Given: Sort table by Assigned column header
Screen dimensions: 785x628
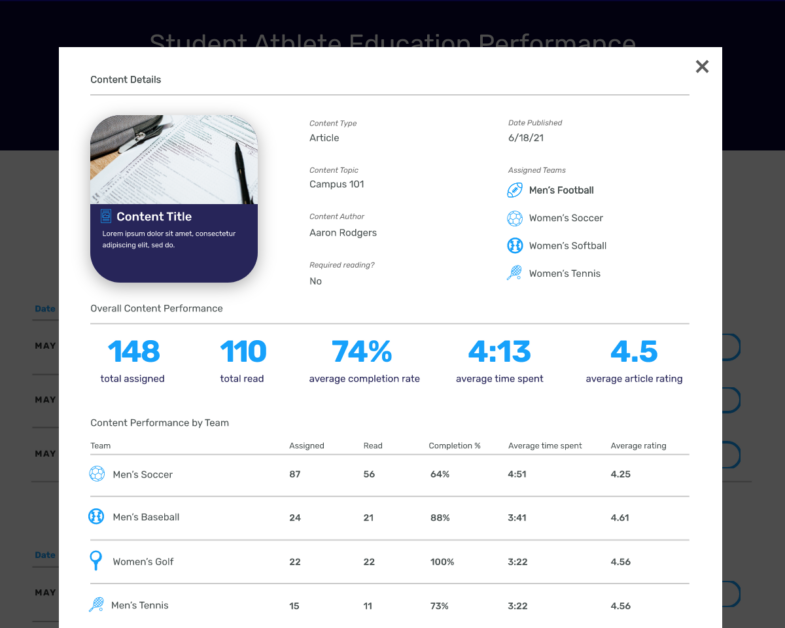Looking at the screenshot, I should coord(306,446).
